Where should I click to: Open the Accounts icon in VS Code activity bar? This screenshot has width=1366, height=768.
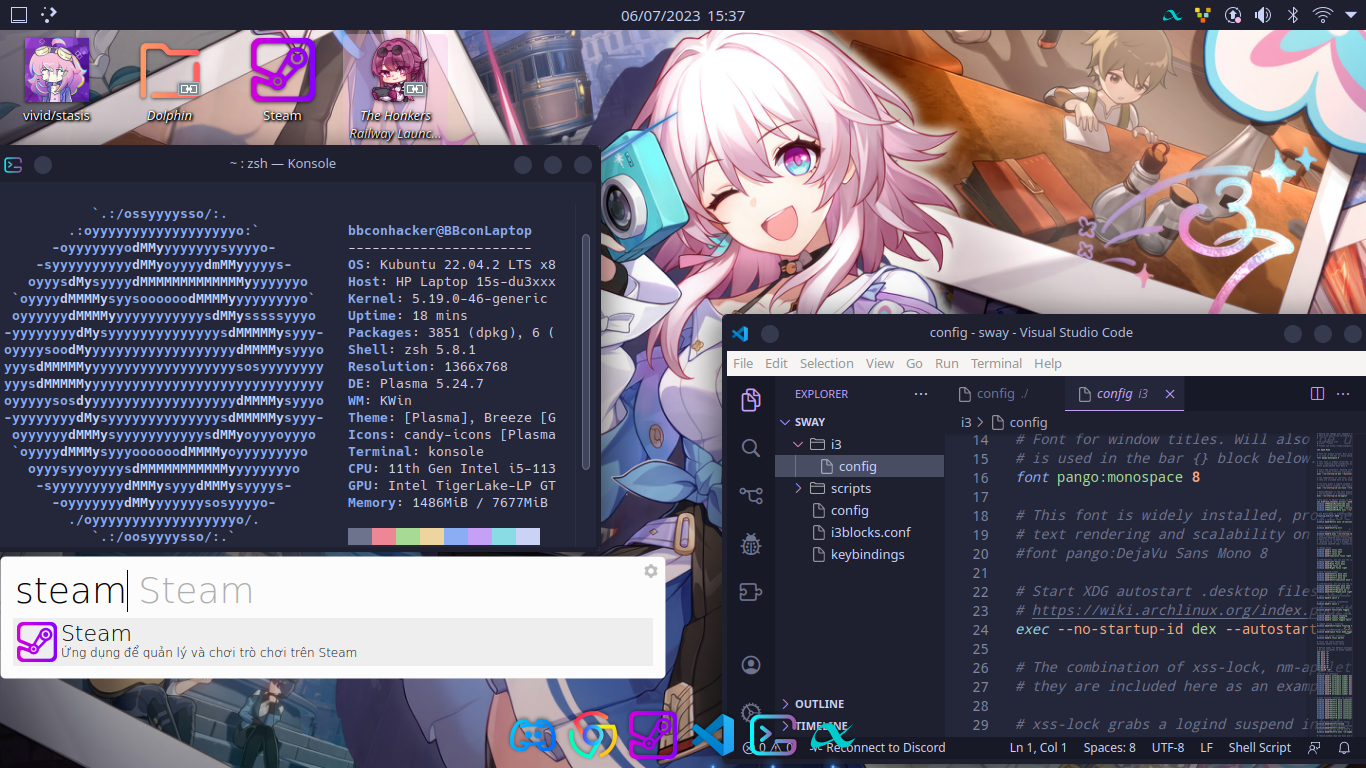(x=751, y=665)
